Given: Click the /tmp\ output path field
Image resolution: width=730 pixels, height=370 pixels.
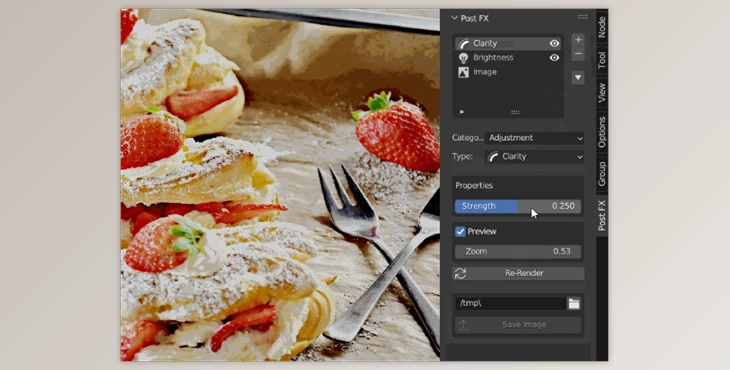Looking at the screenshot, I should tap(511, 303).
